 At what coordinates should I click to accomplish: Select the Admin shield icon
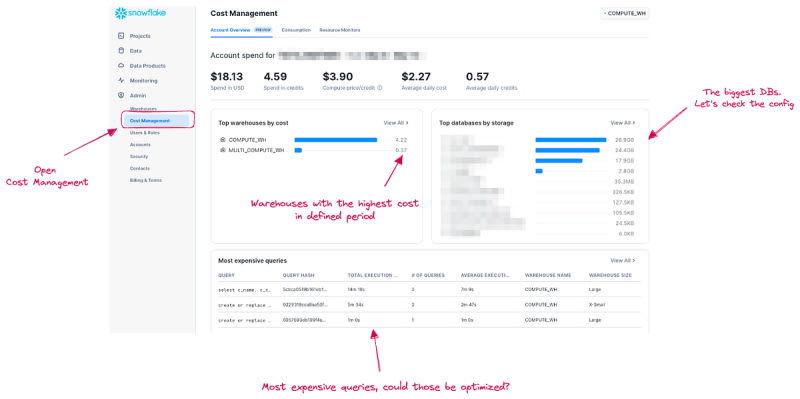[121, 95]
